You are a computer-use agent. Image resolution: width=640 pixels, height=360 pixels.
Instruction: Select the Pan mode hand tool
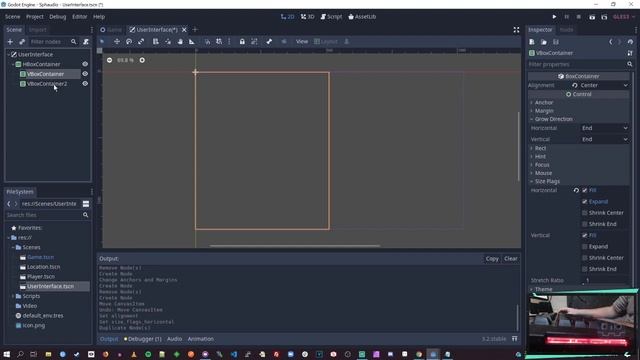[x=180, y=42]
